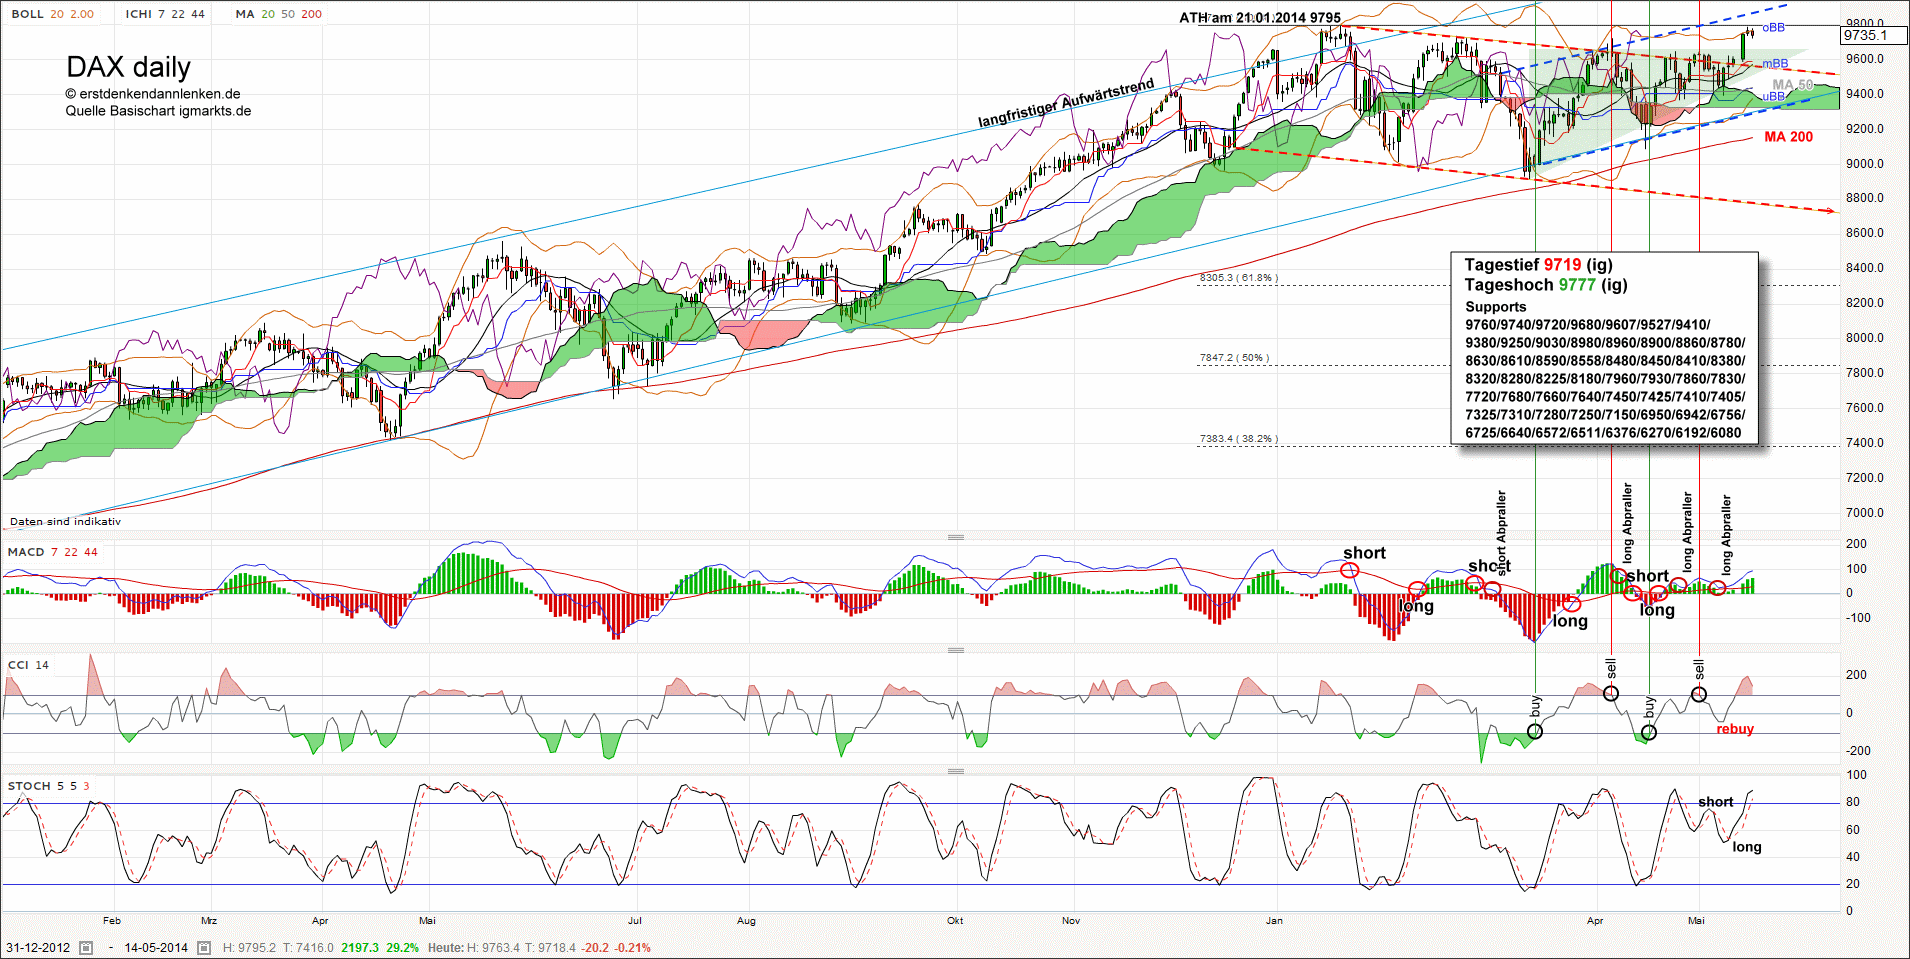Click the 'Tageshoch 9777 (ig)' line
This screenshot has height=959, width=1910.
tap(1546, 285)
